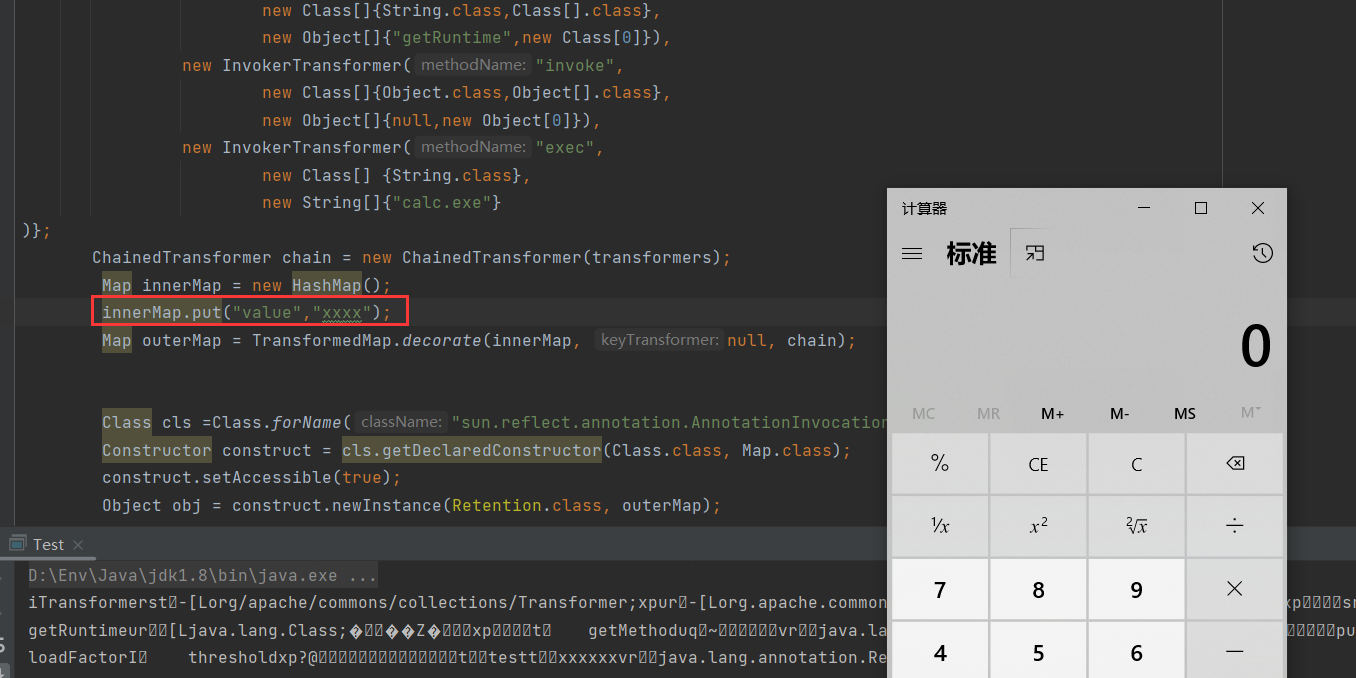Viewport: 1356px width, 678px height.
Task: Click the digit 9 key
Action: [x=1136, y=589]
